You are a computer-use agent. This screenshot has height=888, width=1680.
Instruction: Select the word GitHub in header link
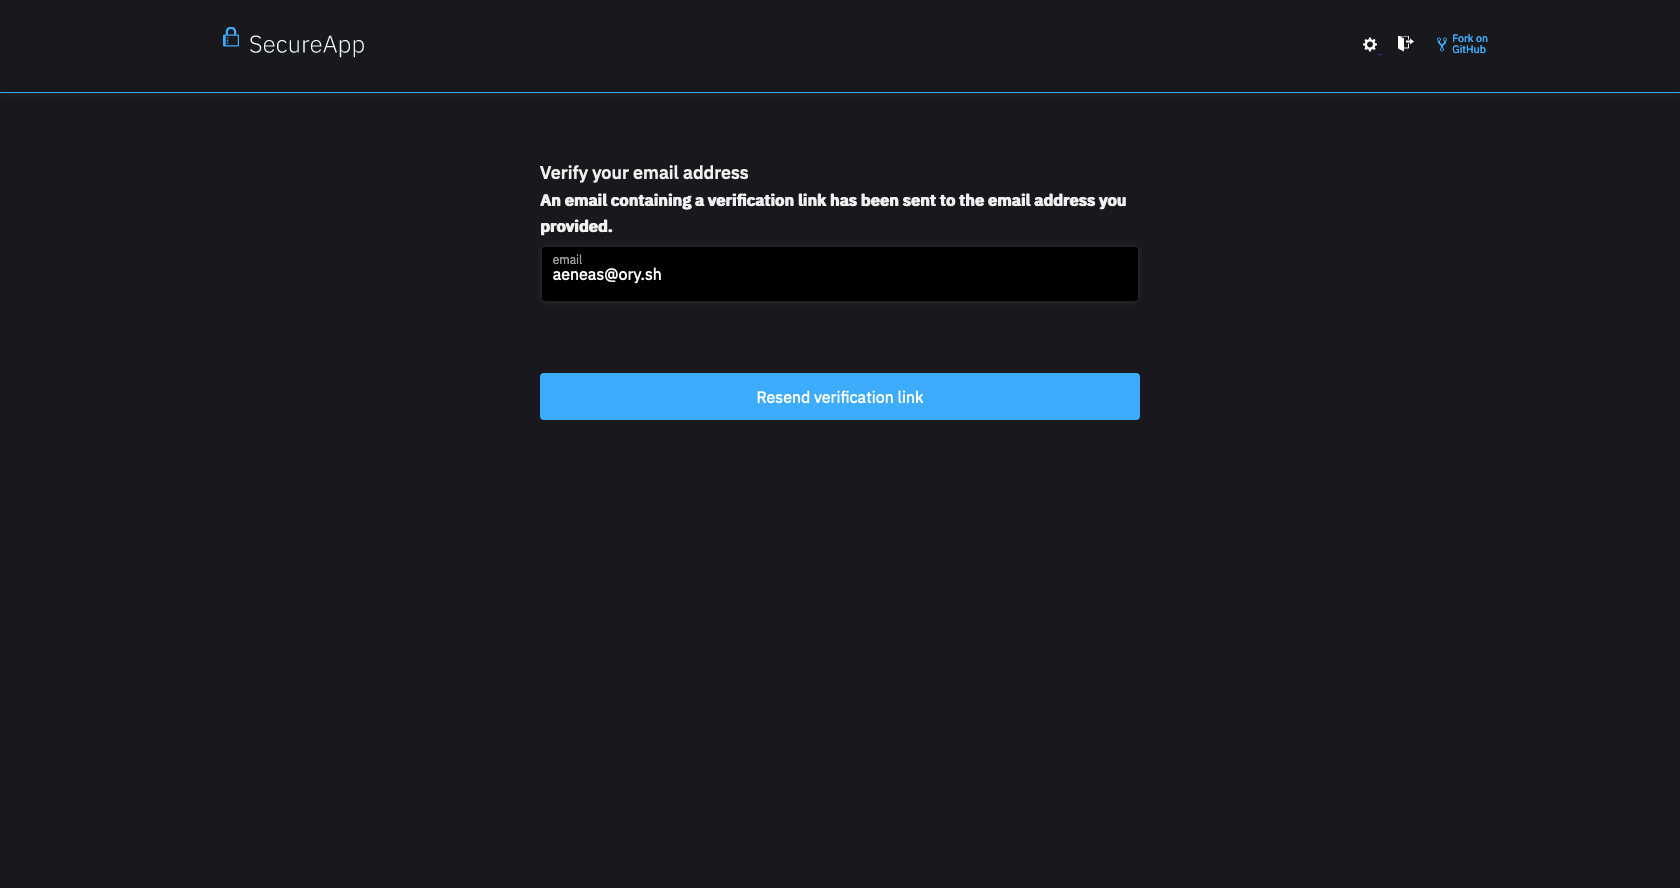point(1469,50)
